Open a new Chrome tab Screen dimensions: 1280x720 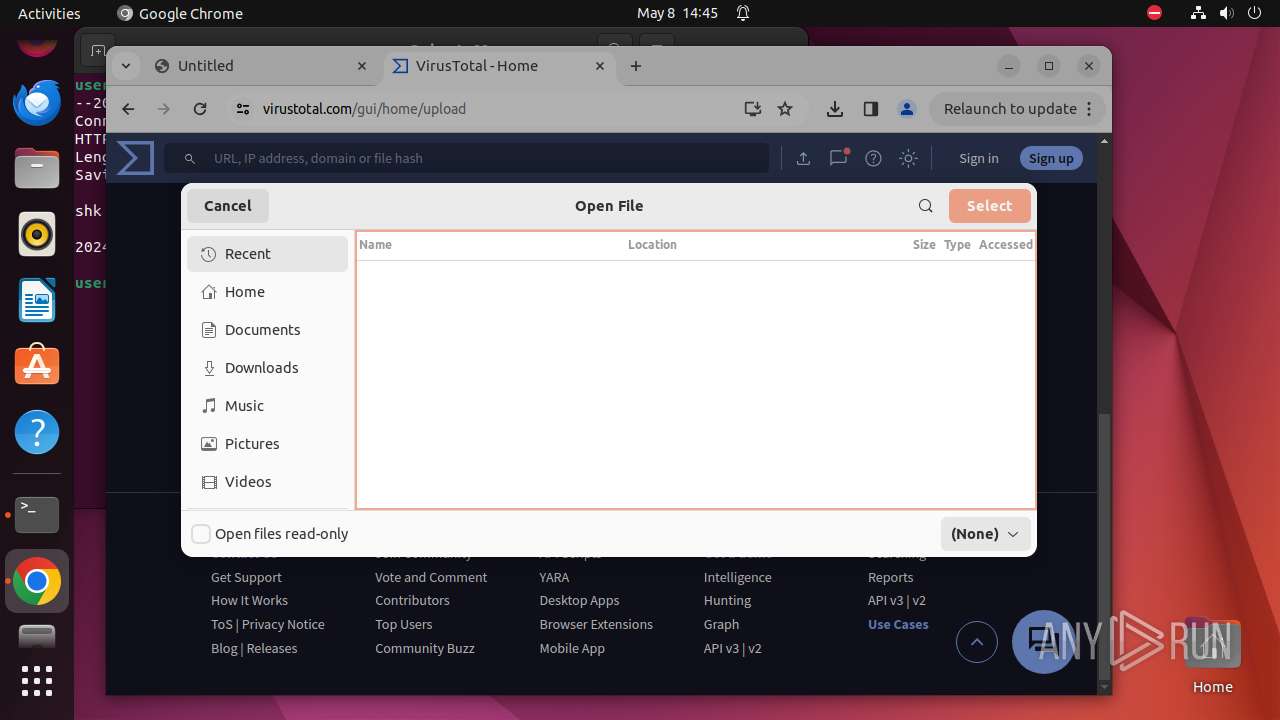(x=636, y=66)
